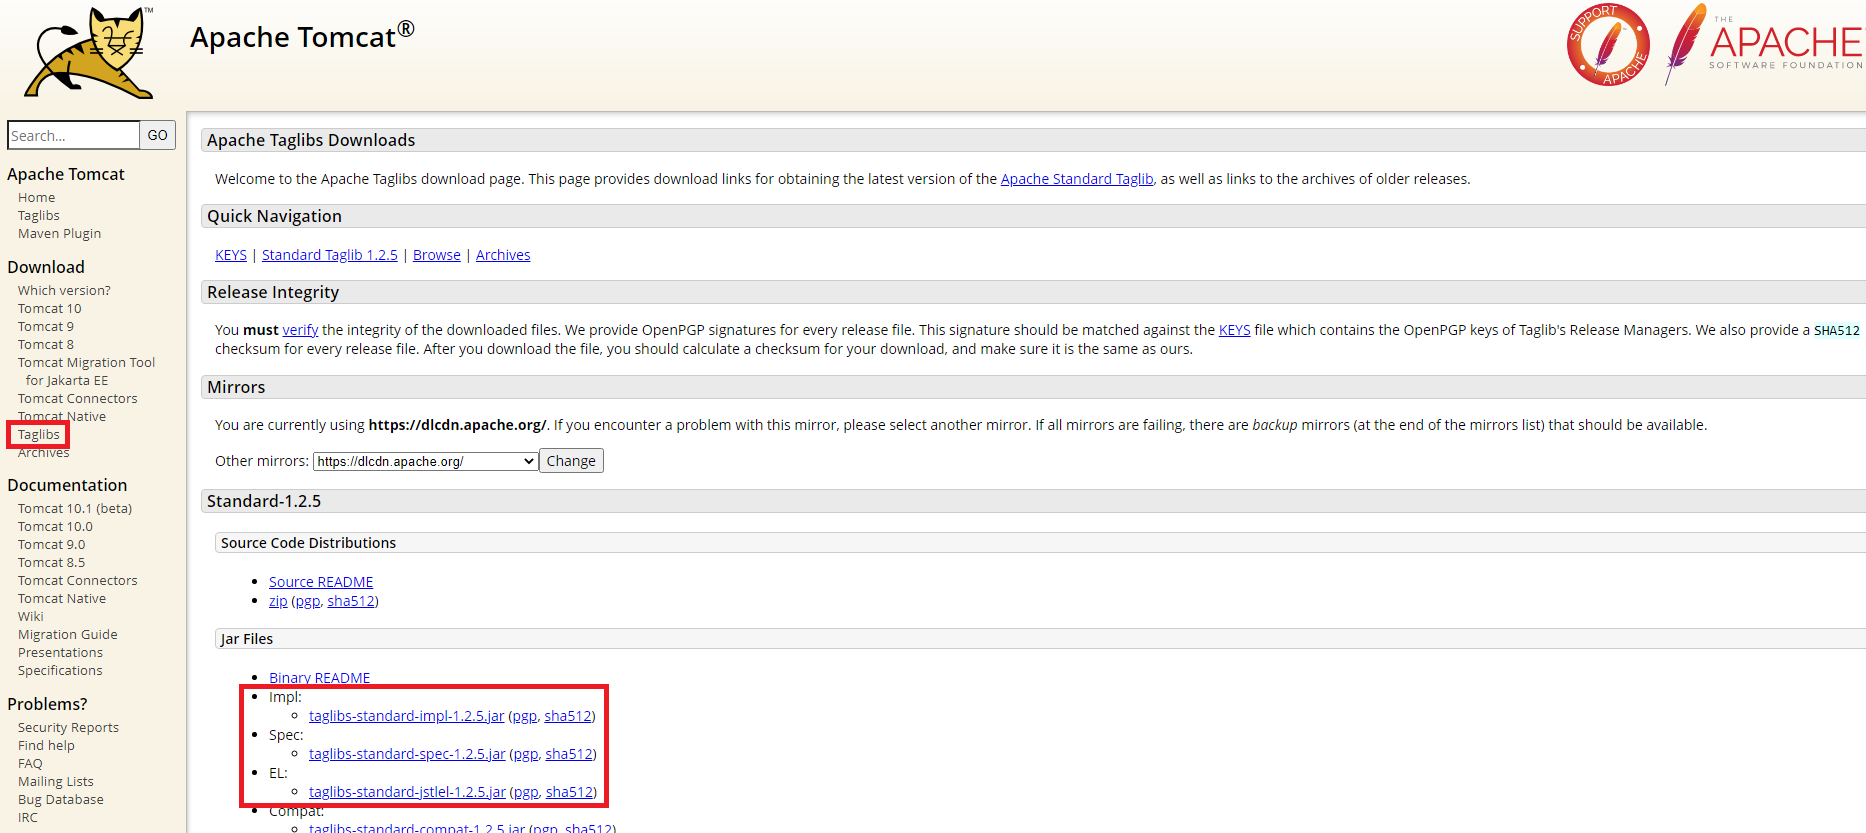Go to Tomcat 10 download page
This screenshot has width=1866, height=833.
coord(50,309)
